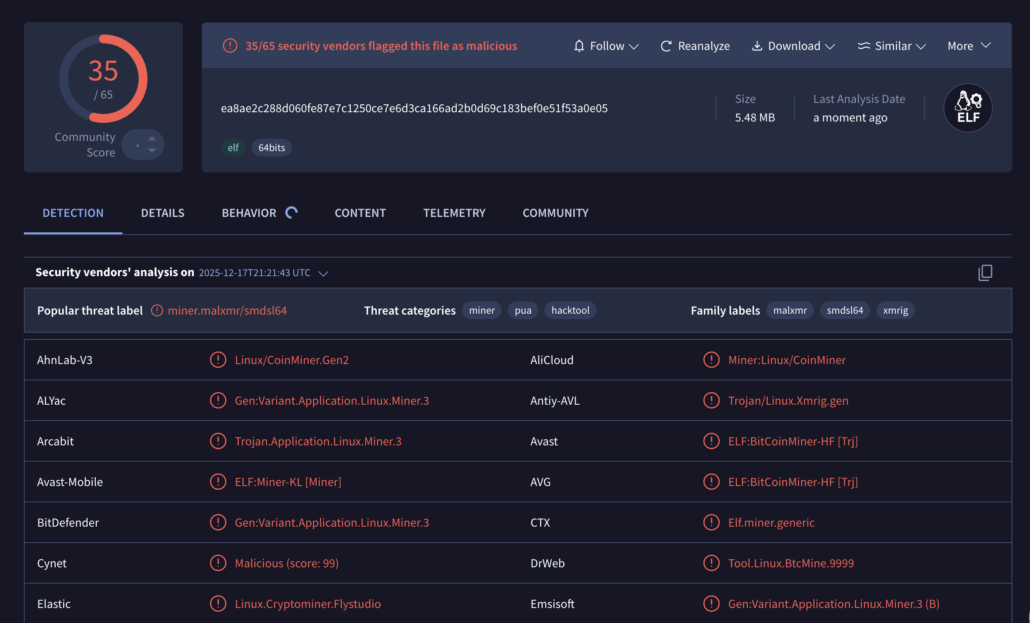1030x623 pixels.
Task: Click the miner threat category tag
Action: tap(482, 311)
